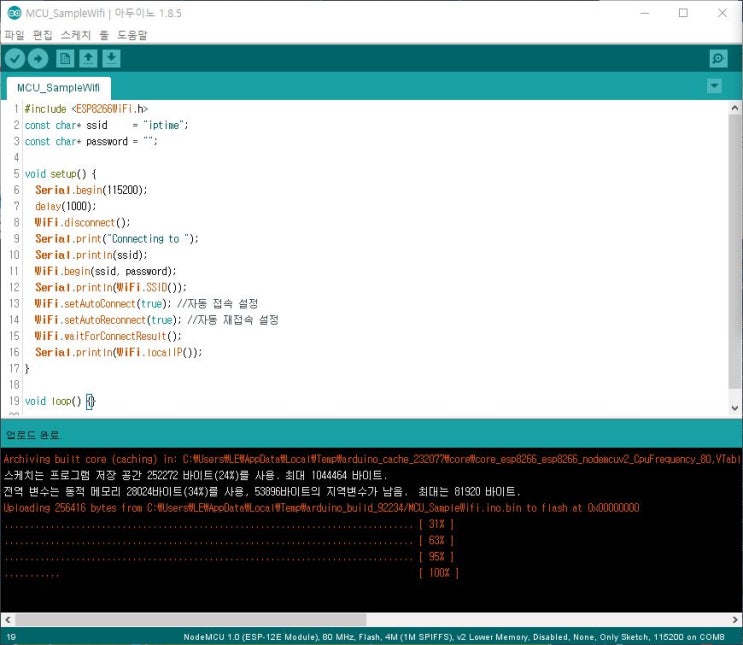Click the WiFi.waitForConnectResult() line

pos(108,336)
